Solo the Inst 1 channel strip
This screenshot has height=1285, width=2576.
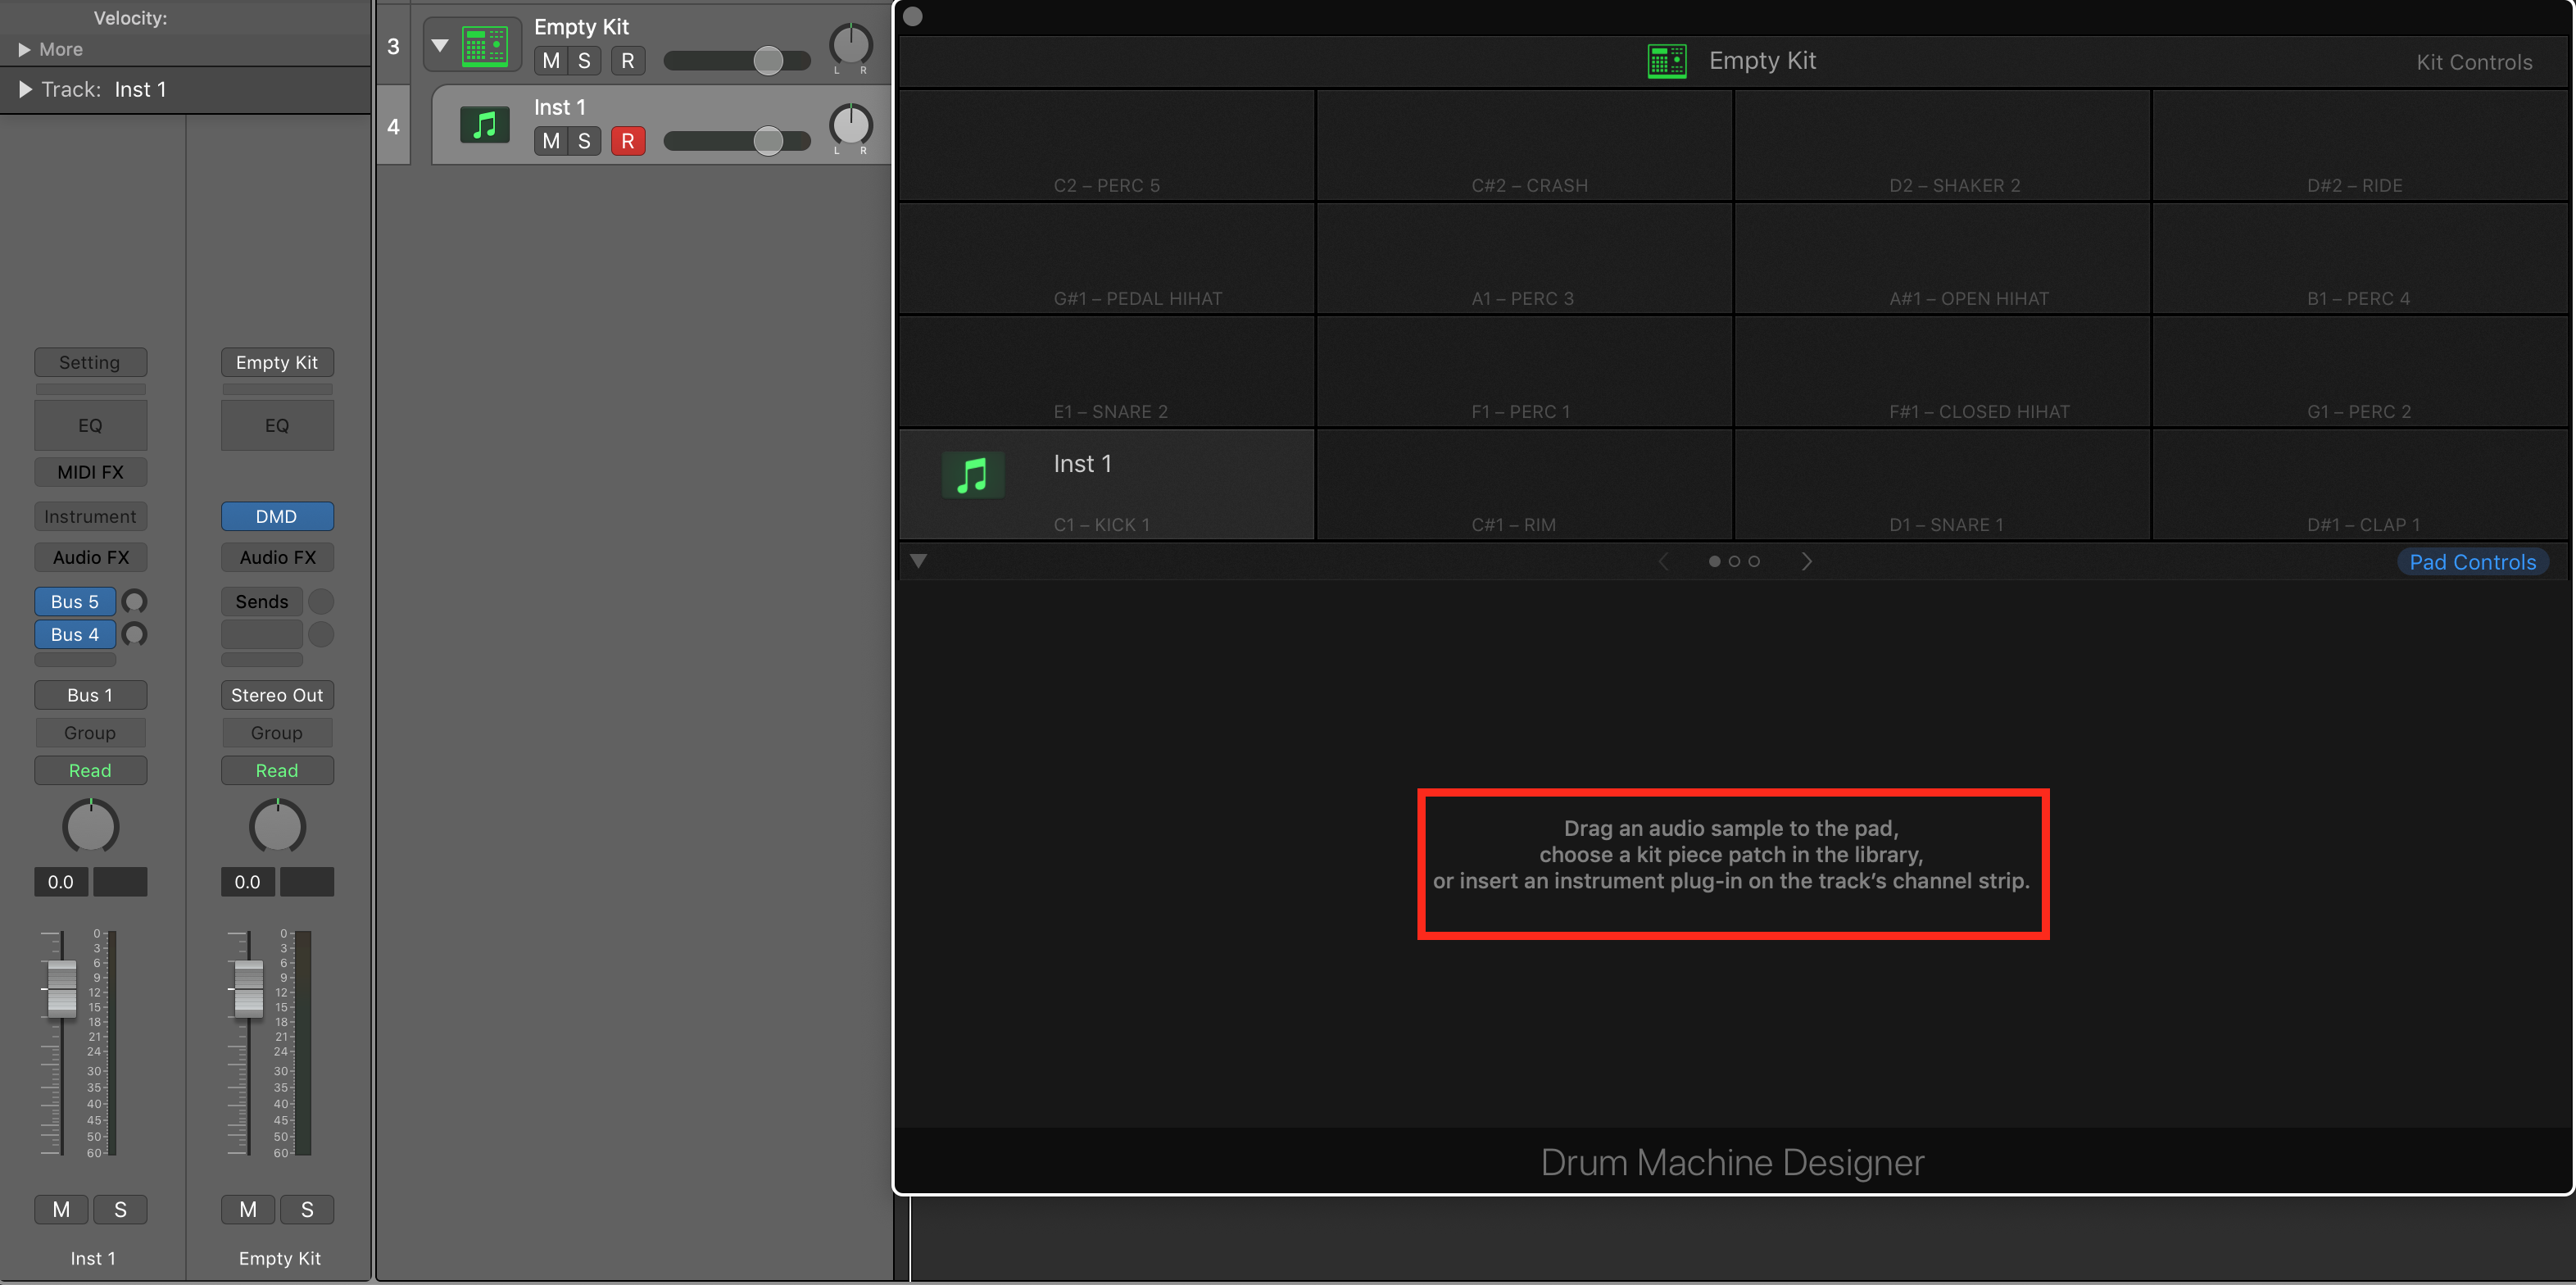click(120, 1209)
